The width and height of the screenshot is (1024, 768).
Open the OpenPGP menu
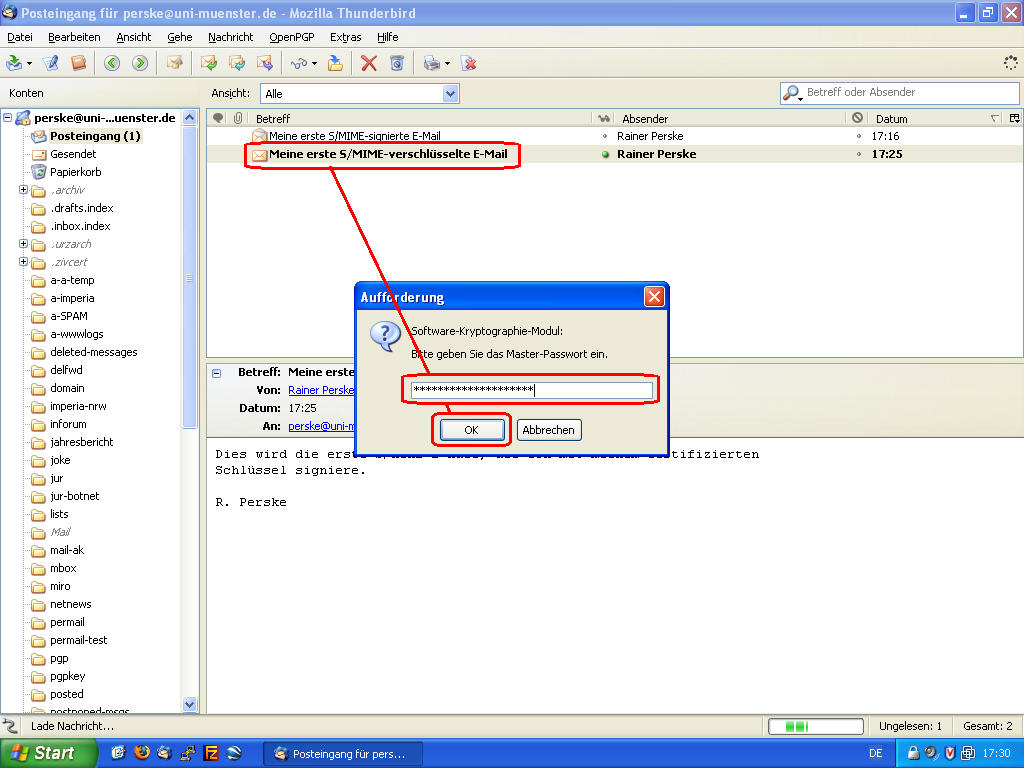(x=292, y=37)
